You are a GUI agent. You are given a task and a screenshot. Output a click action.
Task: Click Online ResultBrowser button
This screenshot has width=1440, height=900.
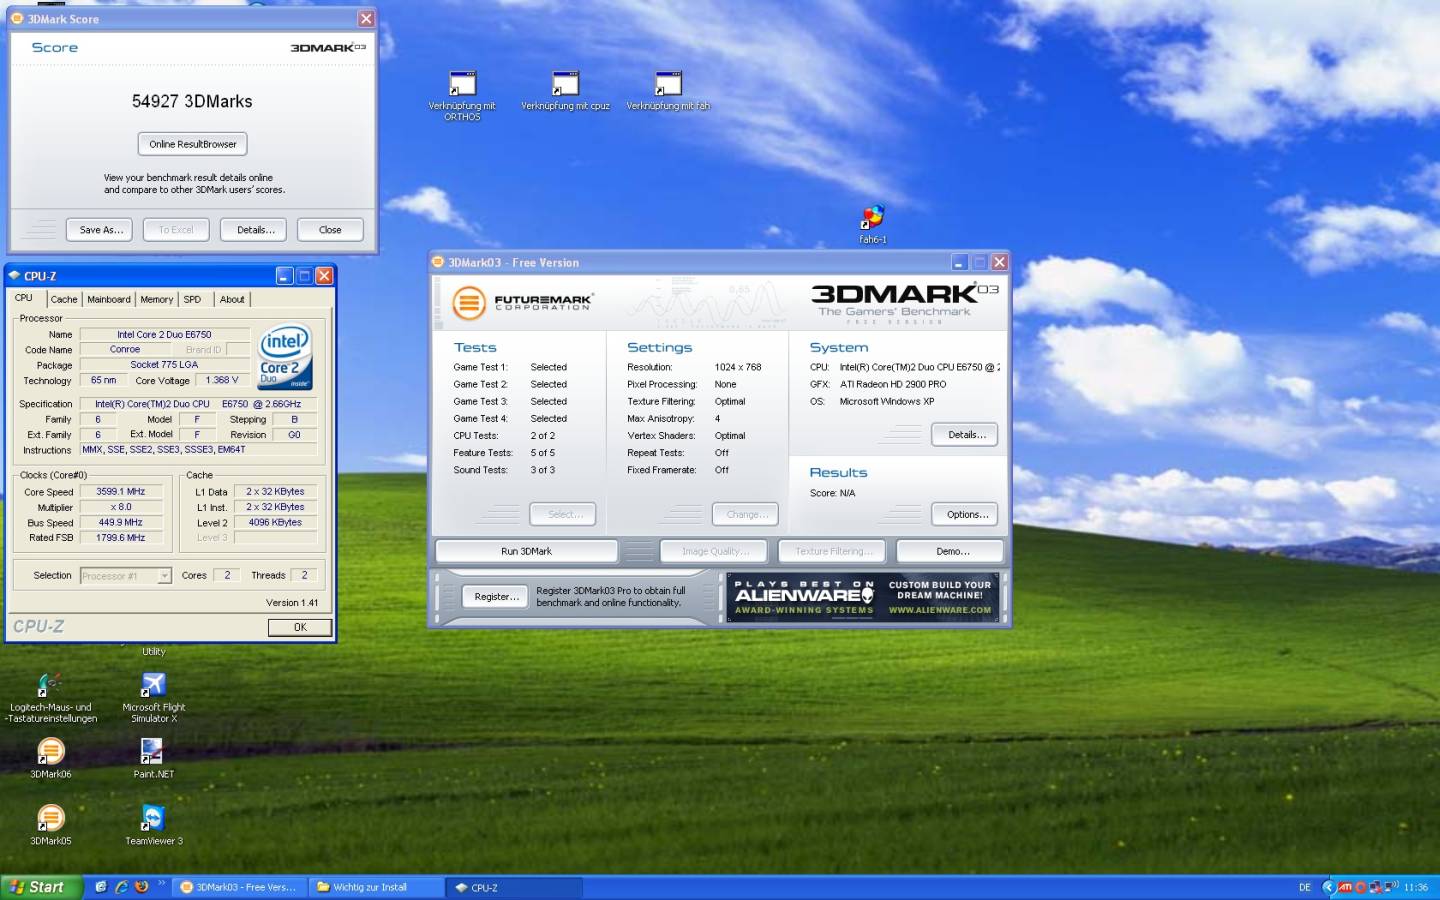click(x=193, y=144)
